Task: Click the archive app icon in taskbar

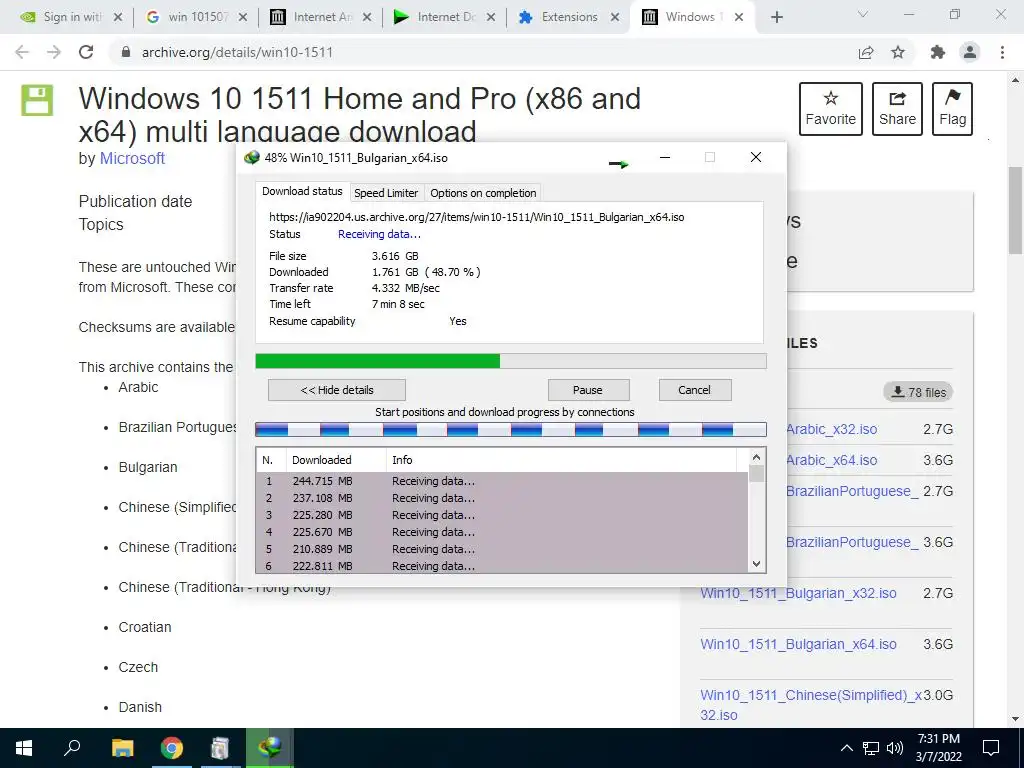Action: pyautogui.click(x=220, y=748)
